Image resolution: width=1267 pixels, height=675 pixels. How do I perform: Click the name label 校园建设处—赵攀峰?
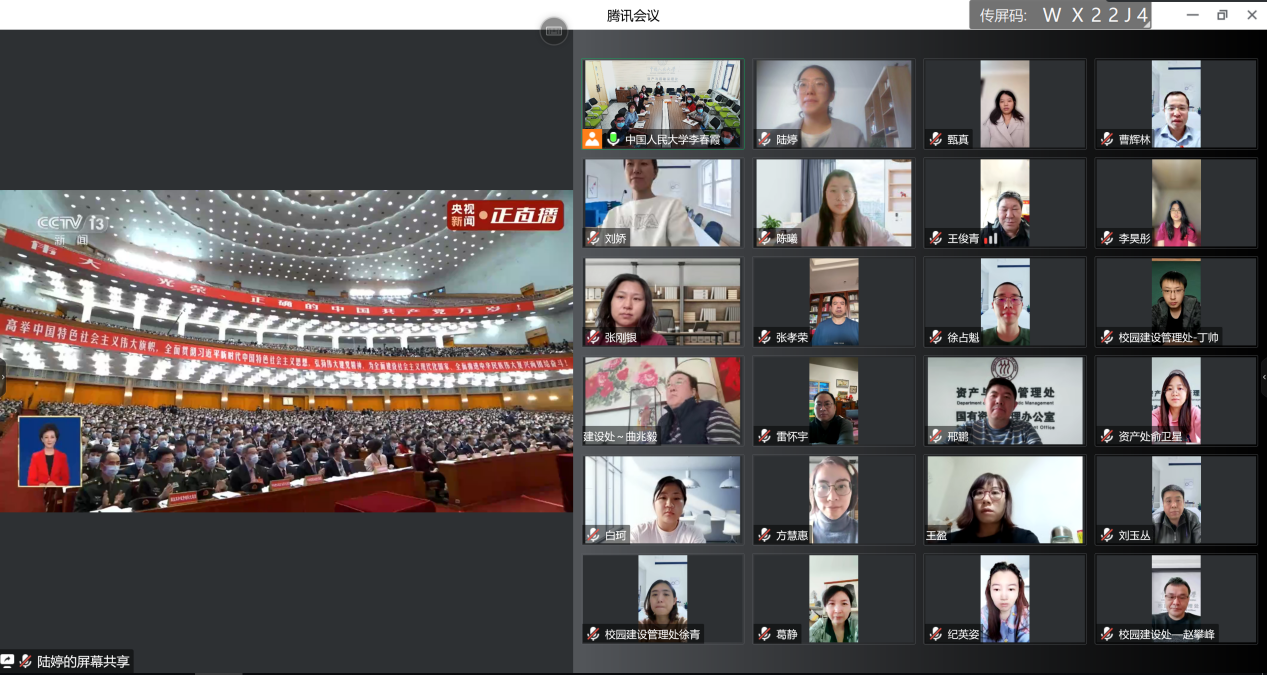tap(1167, 635)
